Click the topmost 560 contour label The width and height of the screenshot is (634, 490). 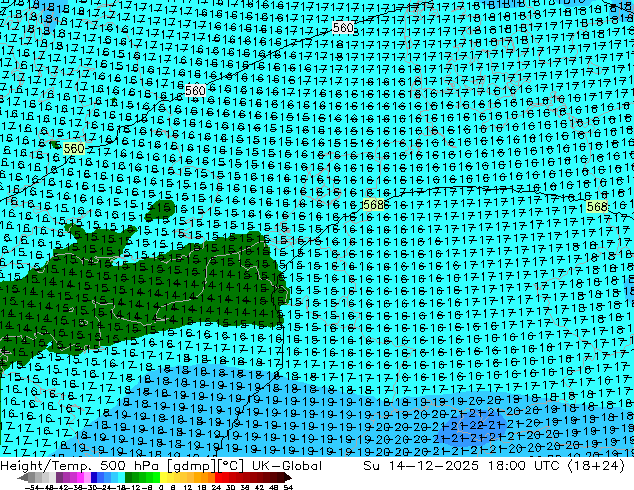pos(343,28)
